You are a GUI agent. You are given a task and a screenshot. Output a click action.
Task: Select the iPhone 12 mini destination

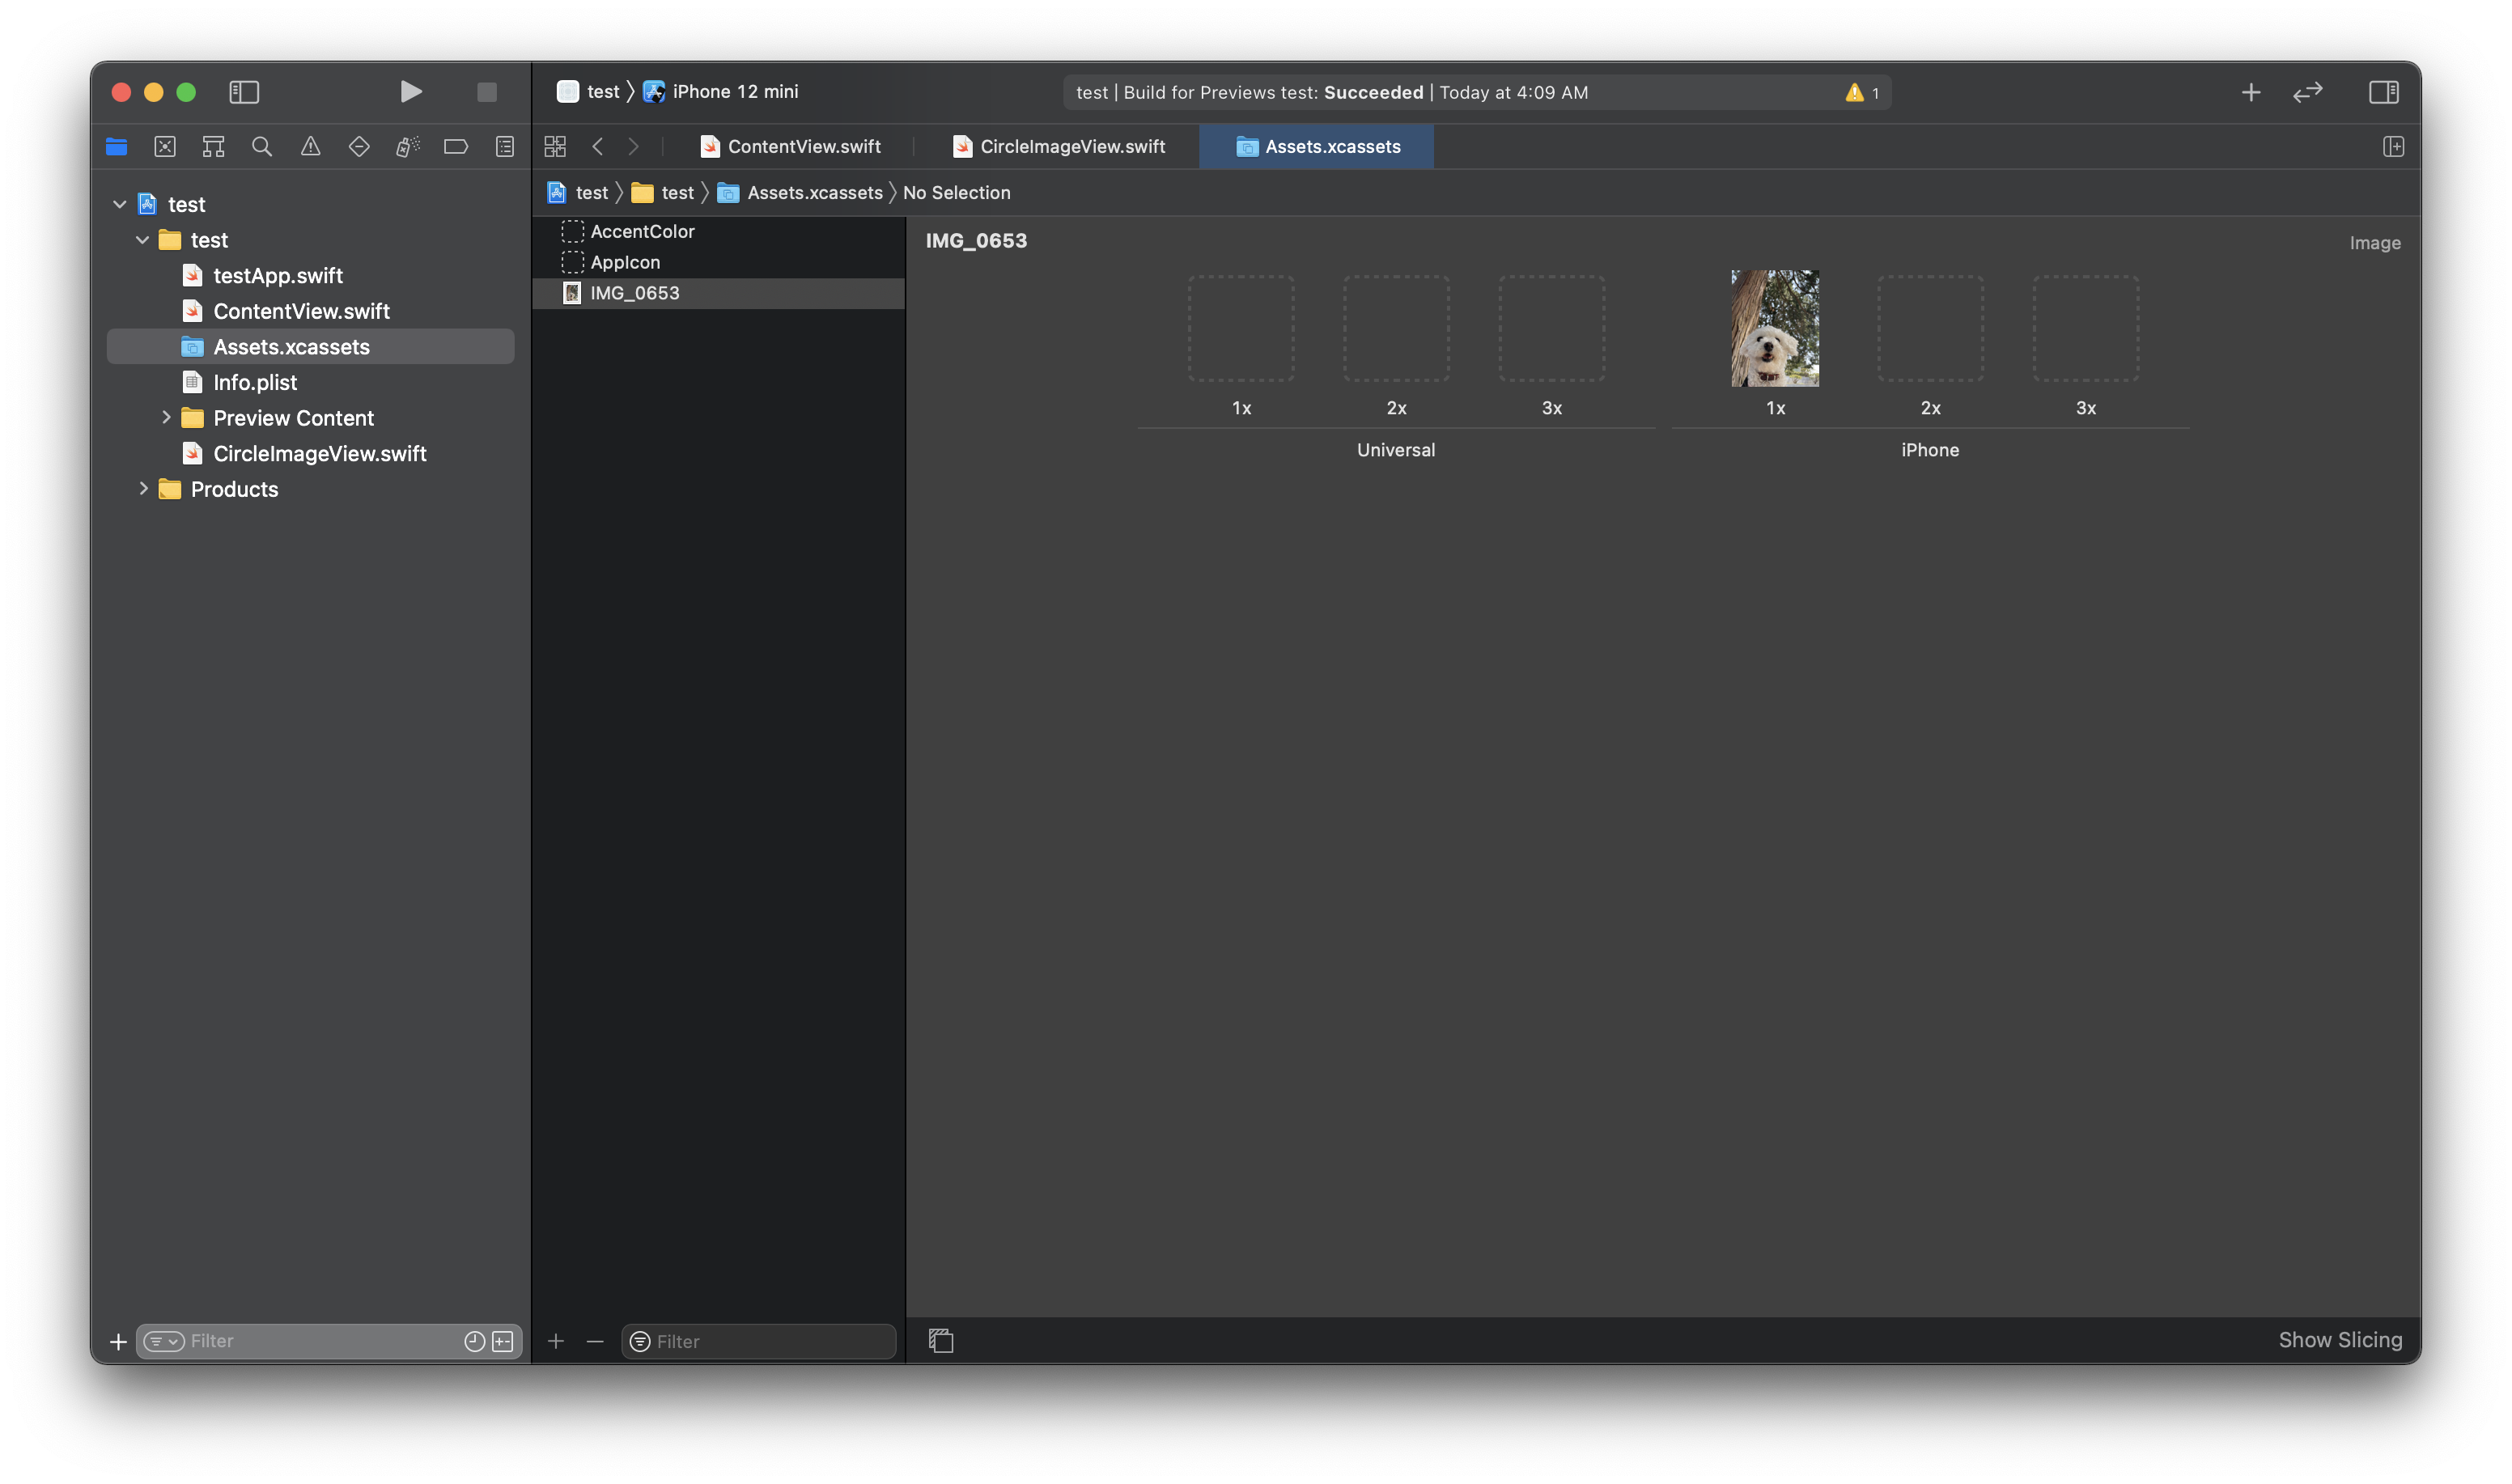pos(734,92)
